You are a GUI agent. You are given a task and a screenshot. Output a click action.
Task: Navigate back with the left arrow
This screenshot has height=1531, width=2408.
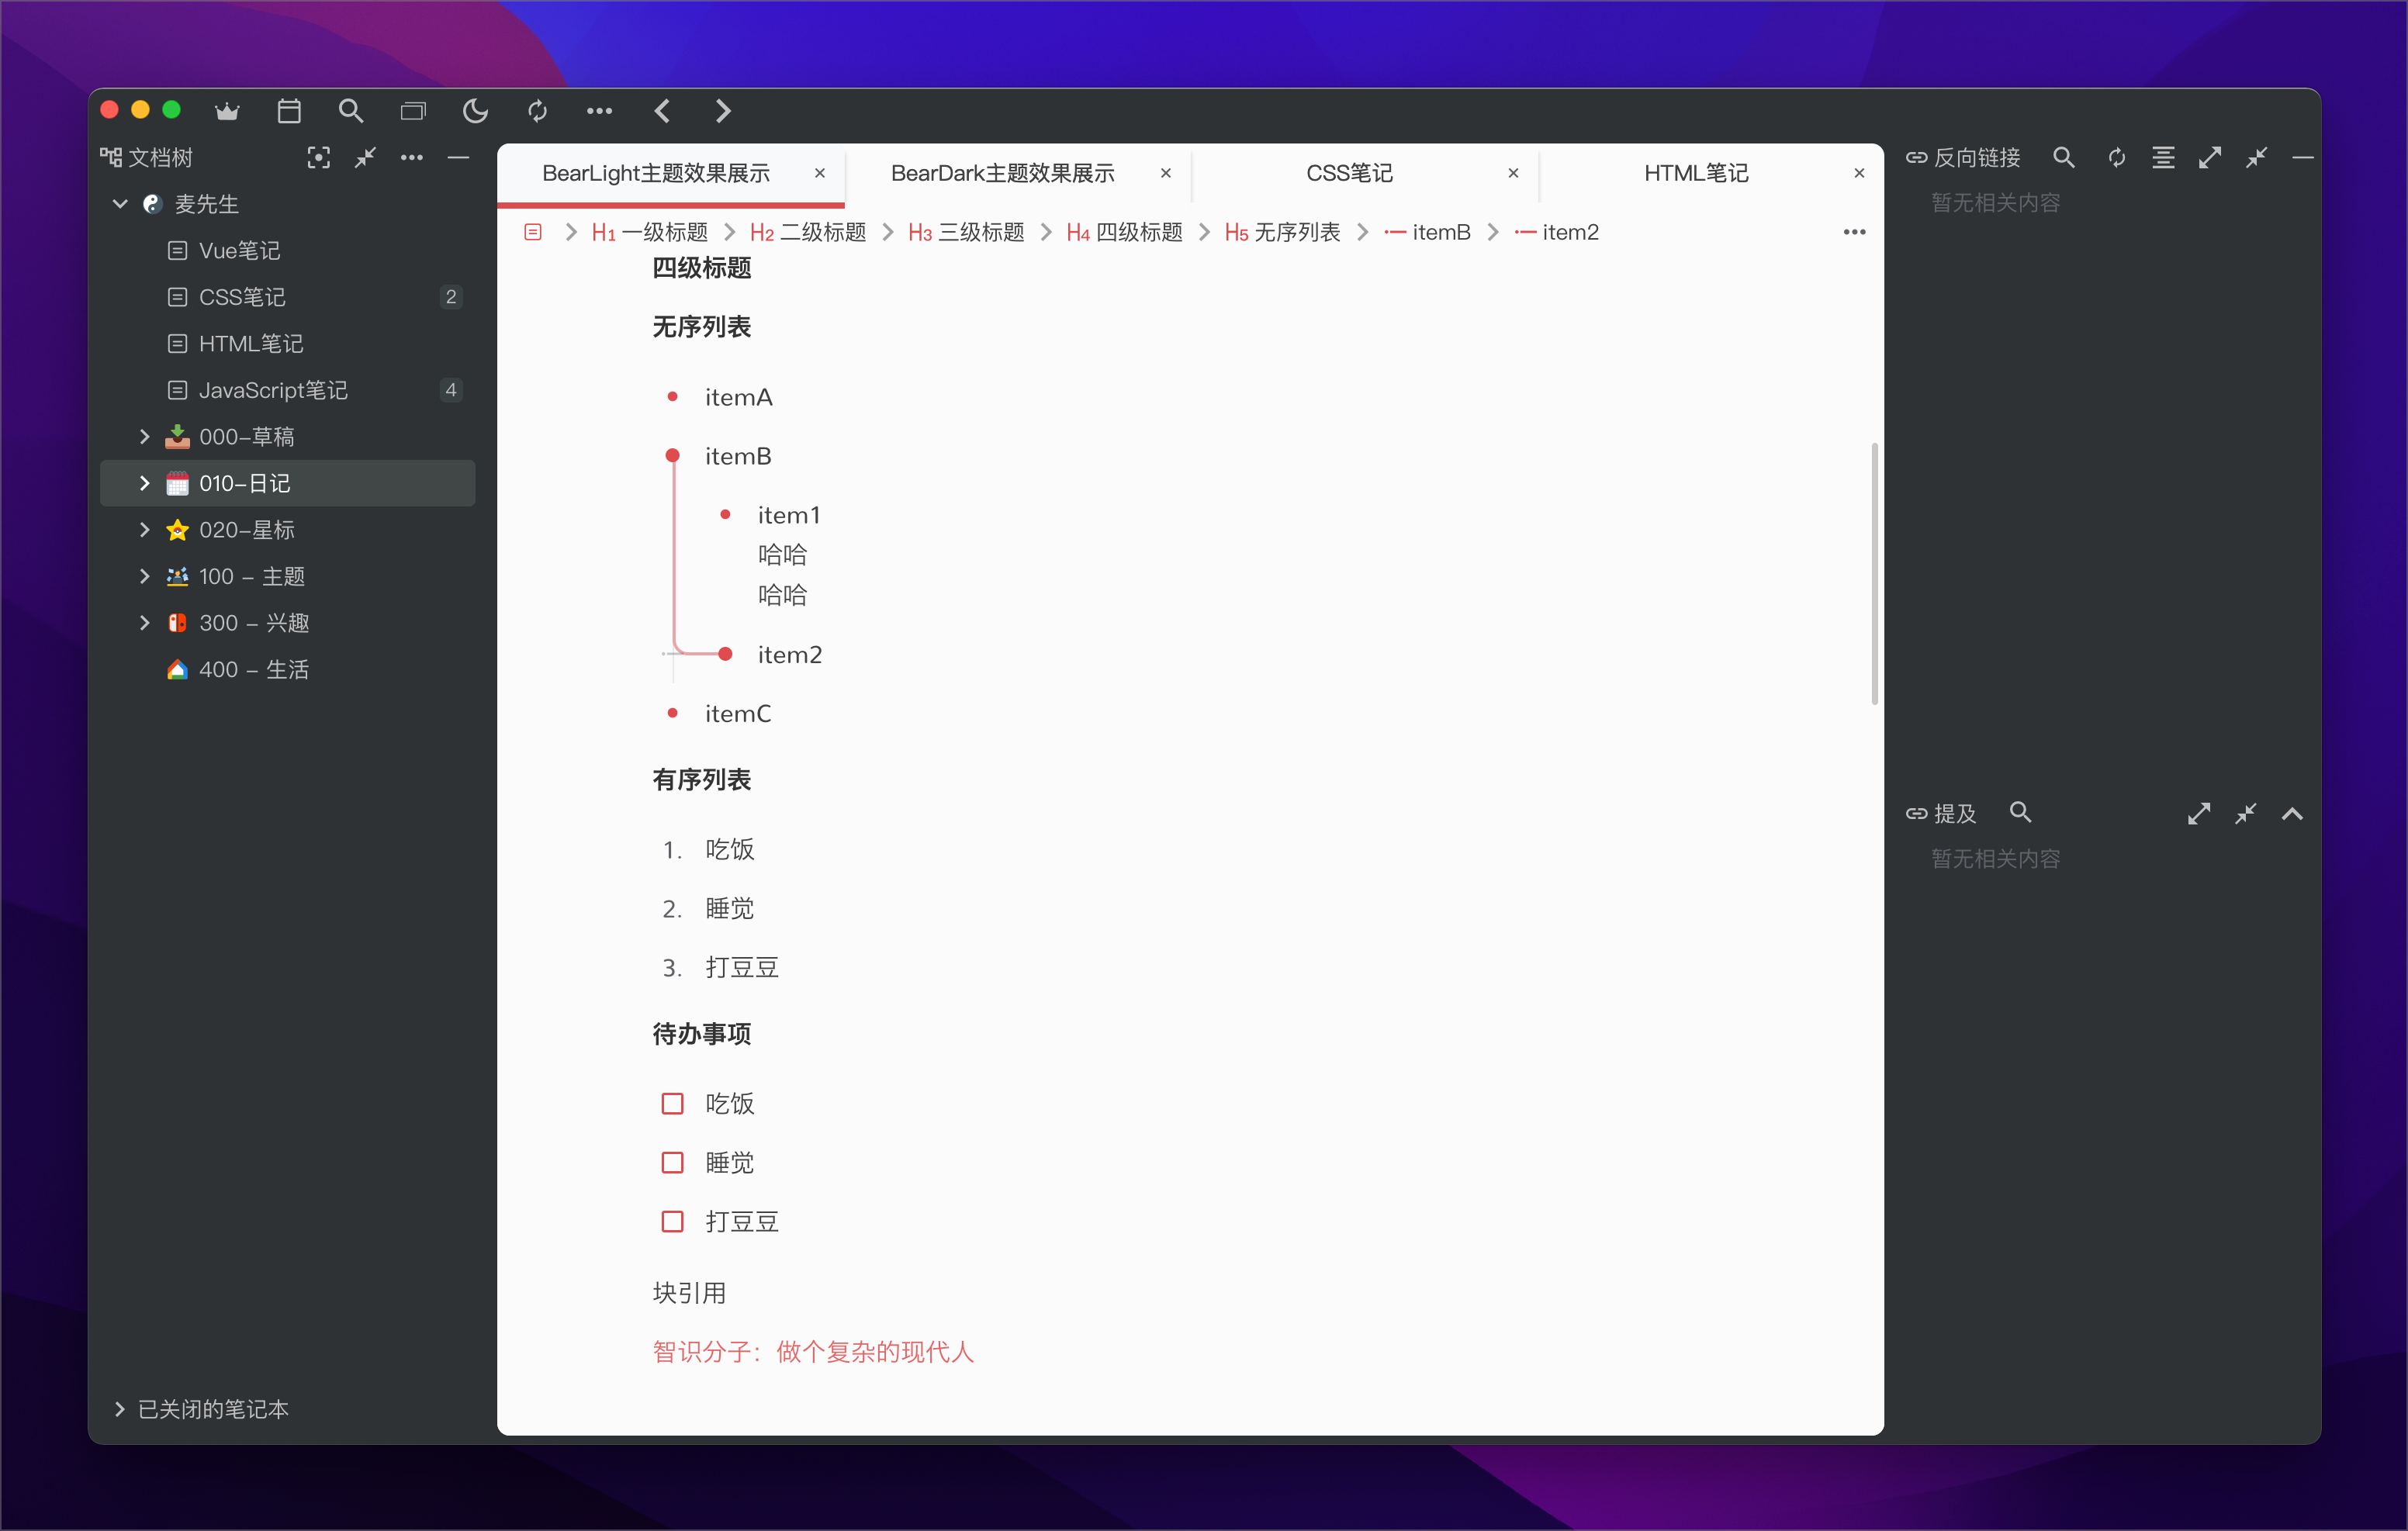pos(662,111)
